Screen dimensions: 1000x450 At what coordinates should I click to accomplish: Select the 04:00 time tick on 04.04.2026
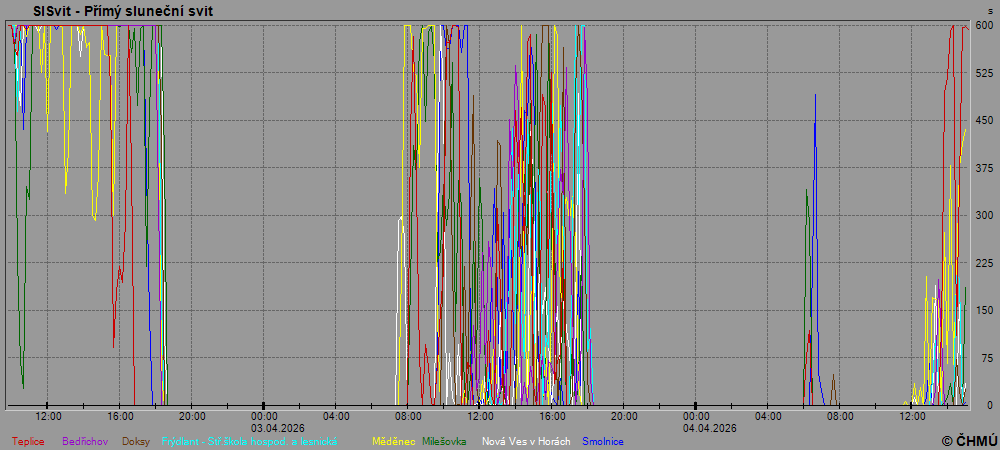pyautogui.click(x=768, y=416)
